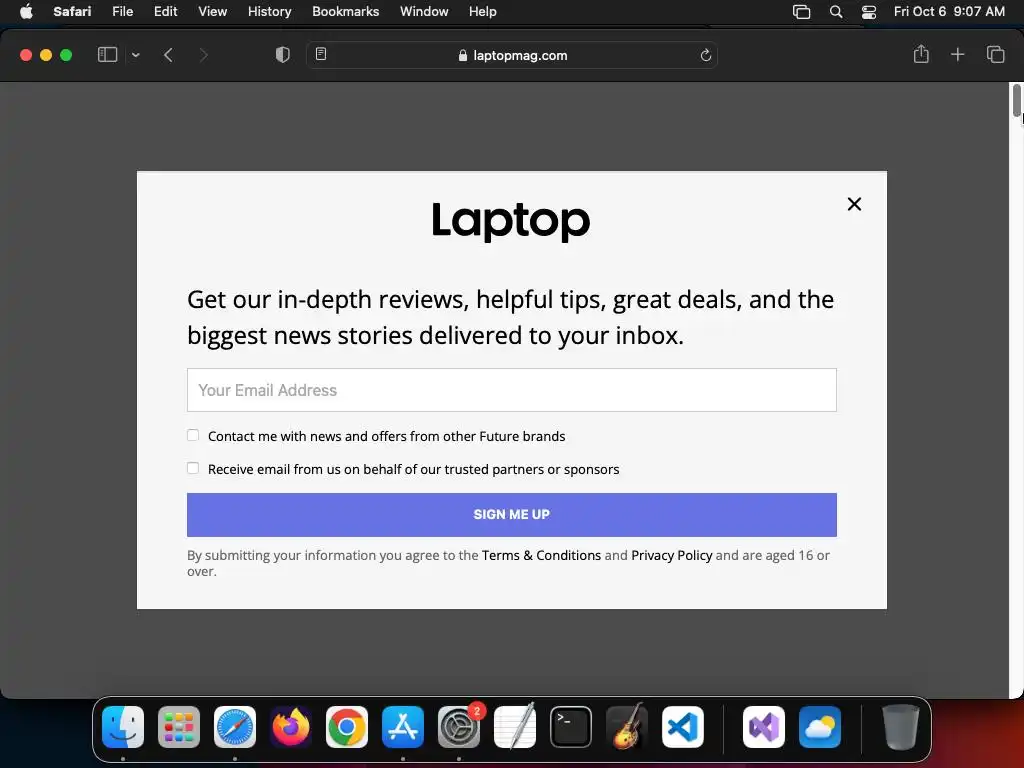Open the History menu
Viewport: 1024px width, 768px height.
point(269,11)
